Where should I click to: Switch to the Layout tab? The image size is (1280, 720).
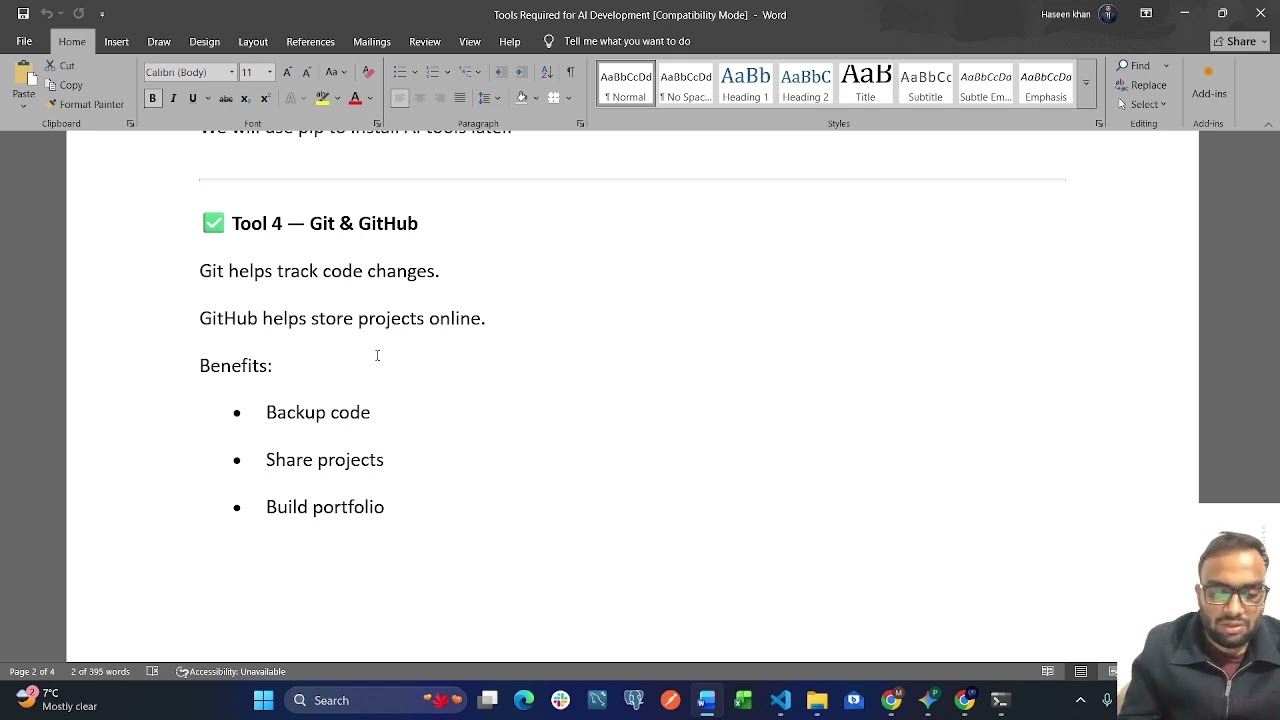tap(253, 42)
